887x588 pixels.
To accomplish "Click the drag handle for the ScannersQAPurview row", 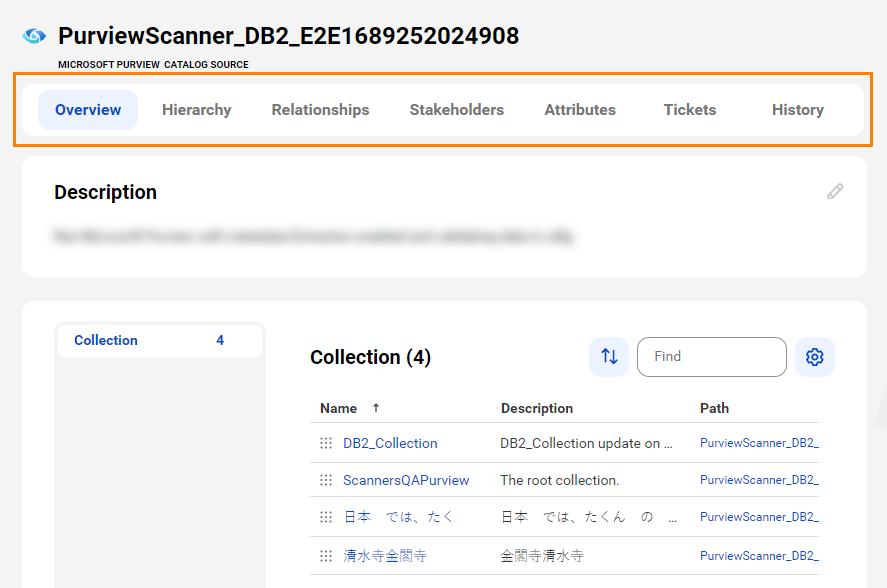I will [326, 480].
